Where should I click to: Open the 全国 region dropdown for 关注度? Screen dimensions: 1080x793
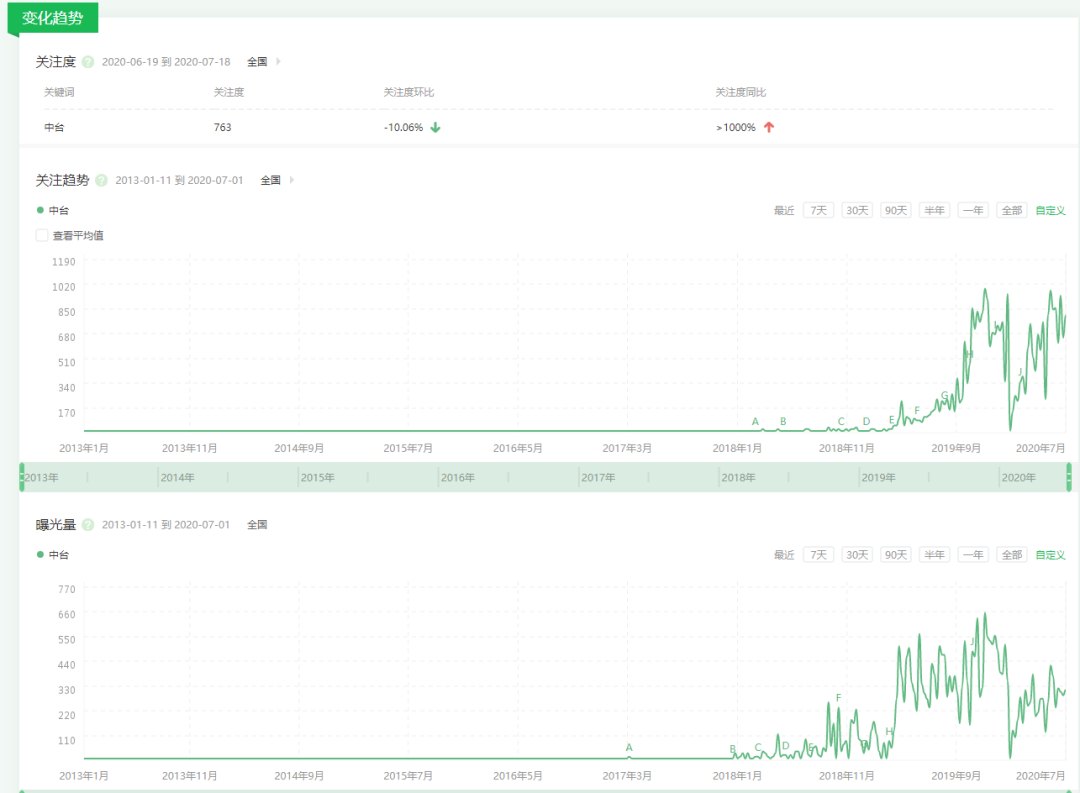coord(257,62)
